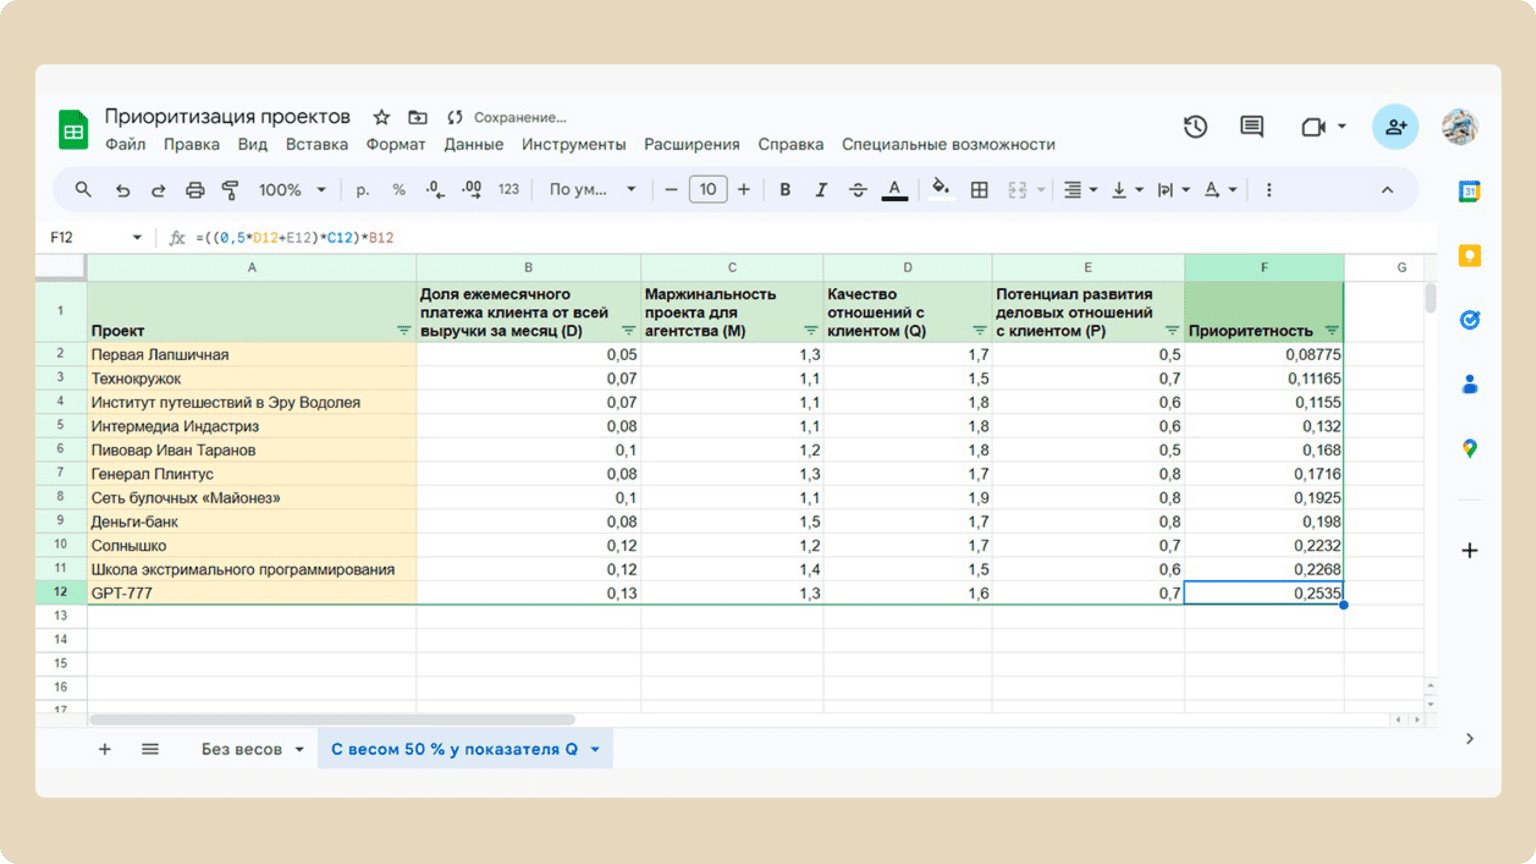
Task: Open version history clock icon
Action: [1195, 127]
